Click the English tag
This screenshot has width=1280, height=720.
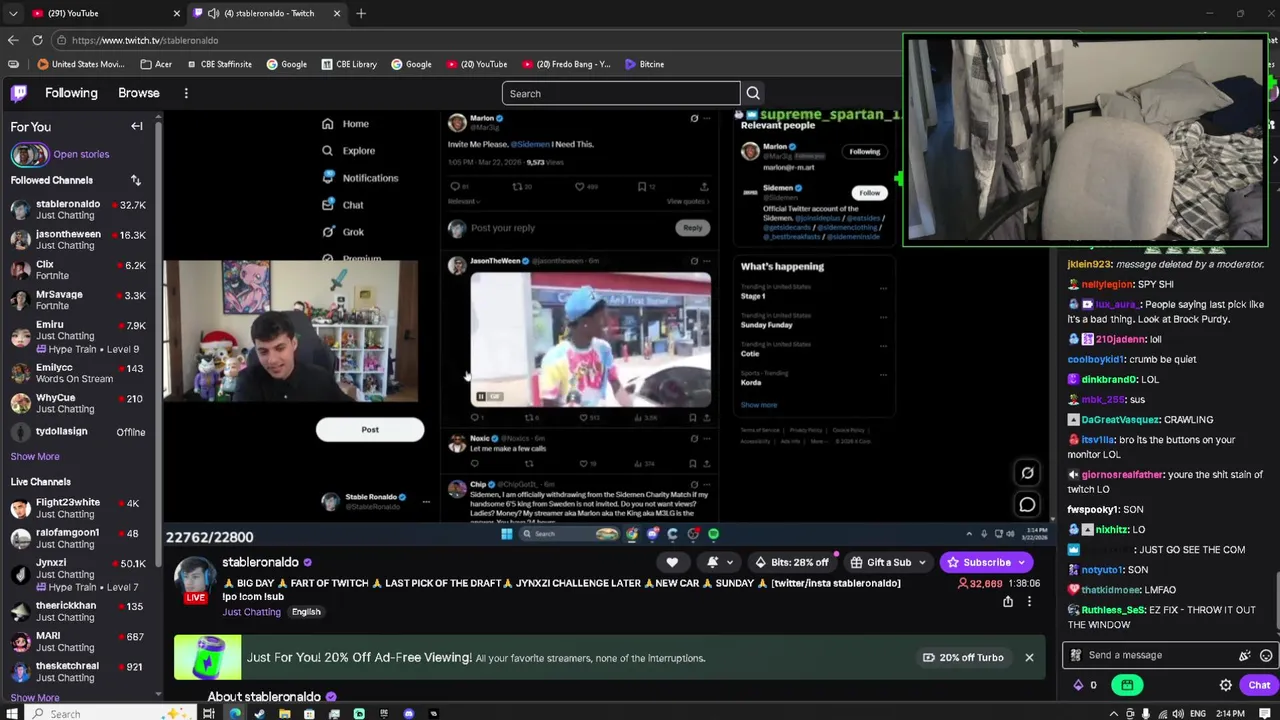[x=306, y=612]
